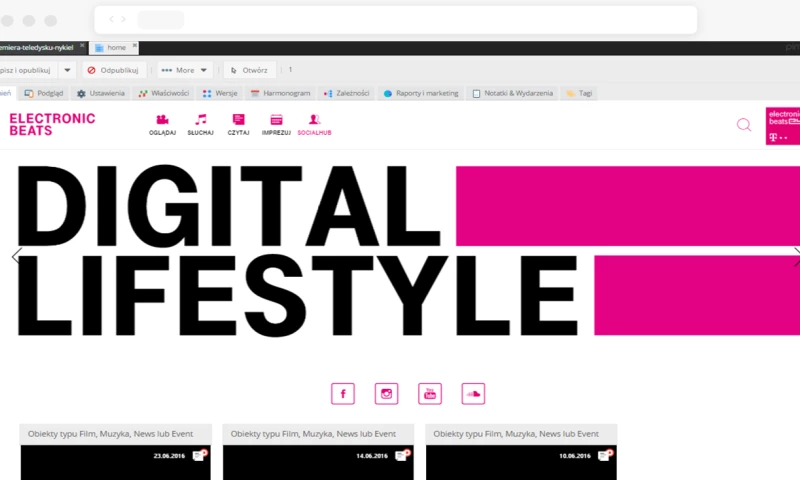Switch to the Tagi tab
This screenshot has width=800, height=480.
pyautogui.click(x=579, y=93)
